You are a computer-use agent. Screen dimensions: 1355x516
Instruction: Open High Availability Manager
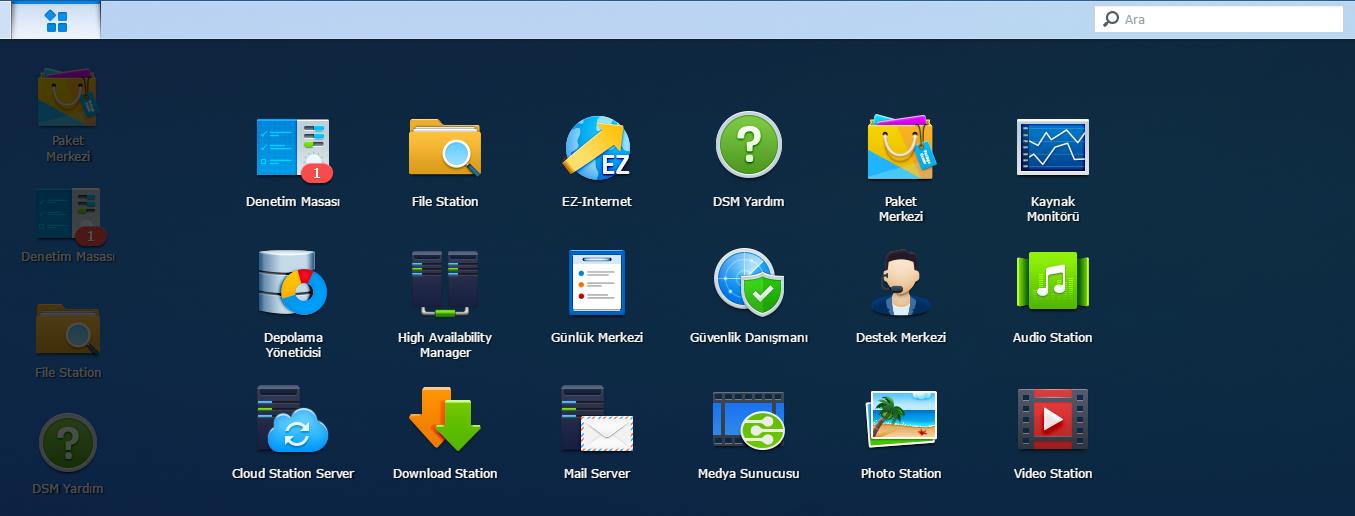point(445,284)
